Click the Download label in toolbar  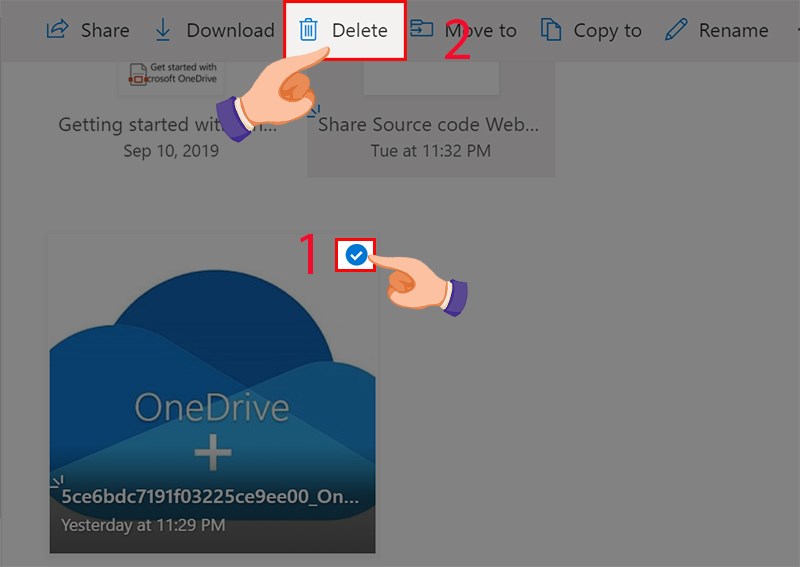(231, 31)
